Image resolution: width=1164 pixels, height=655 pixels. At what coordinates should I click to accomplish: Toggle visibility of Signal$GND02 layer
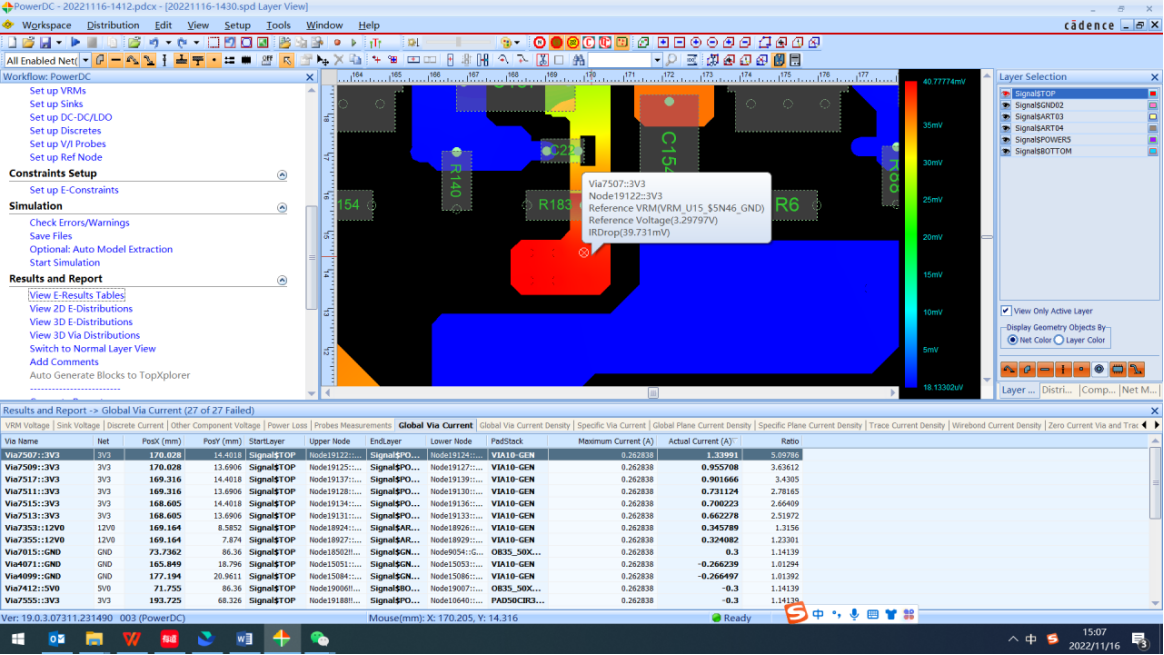(x=1006, y=105)
